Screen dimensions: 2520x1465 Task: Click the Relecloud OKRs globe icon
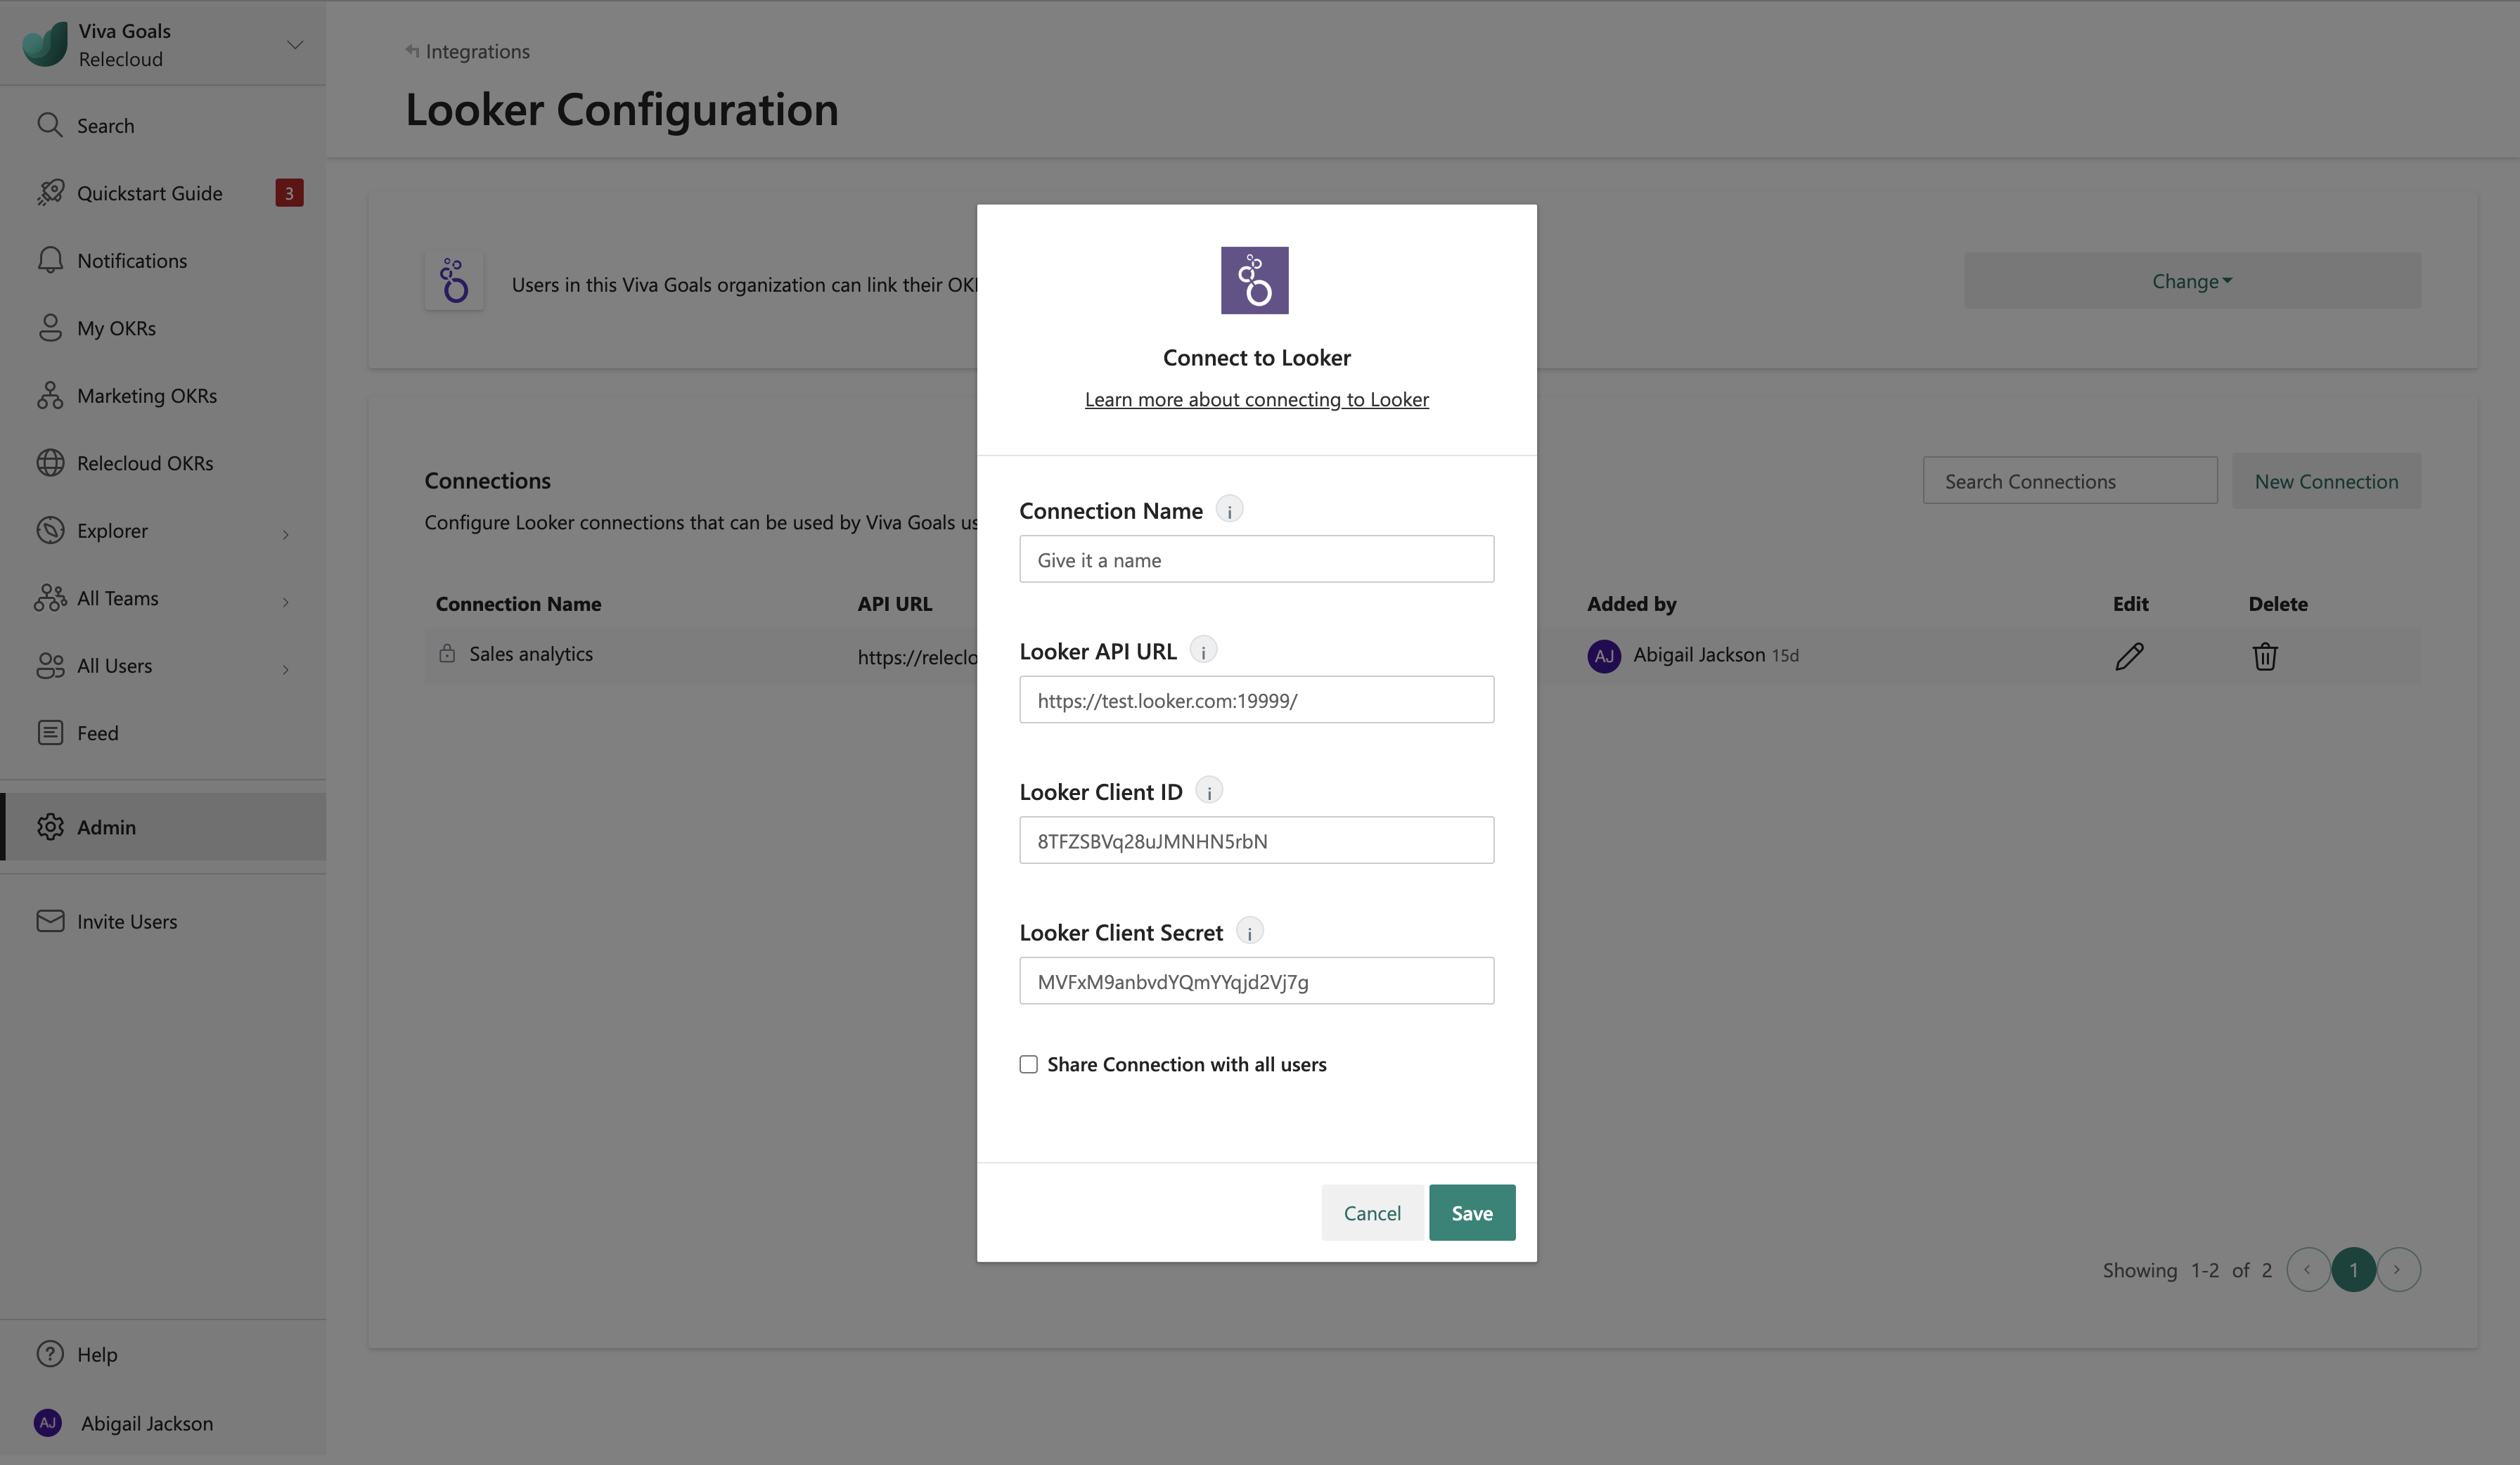pos(50,463)
